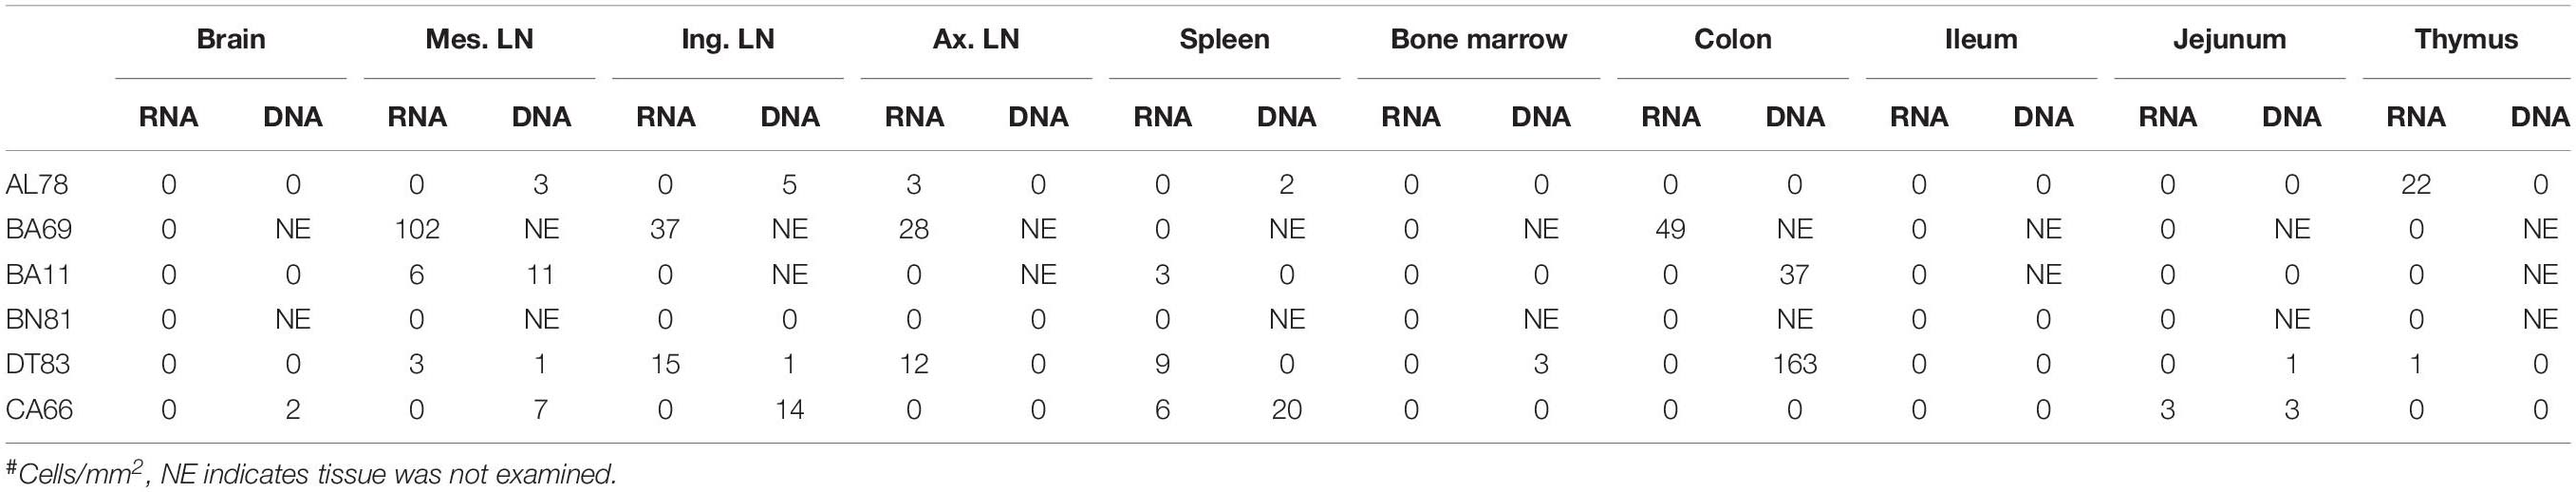
Task: Select the value 20 in CA66 Spleen DNA
Action: click(x=1286, y=409)
